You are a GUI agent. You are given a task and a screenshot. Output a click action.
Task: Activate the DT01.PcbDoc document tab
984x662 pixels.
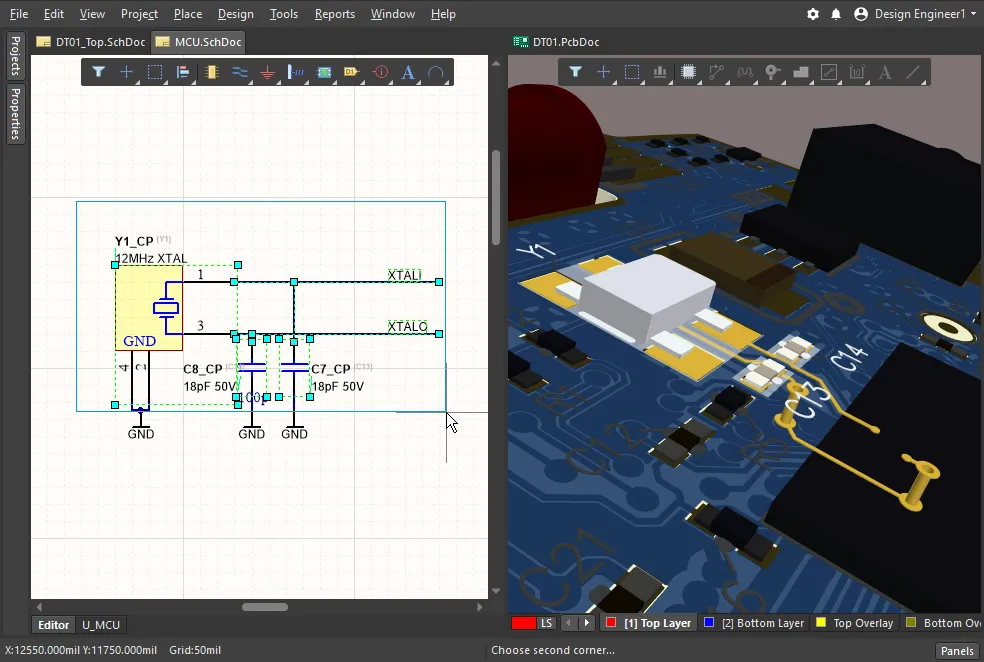[x=557, y=42]
